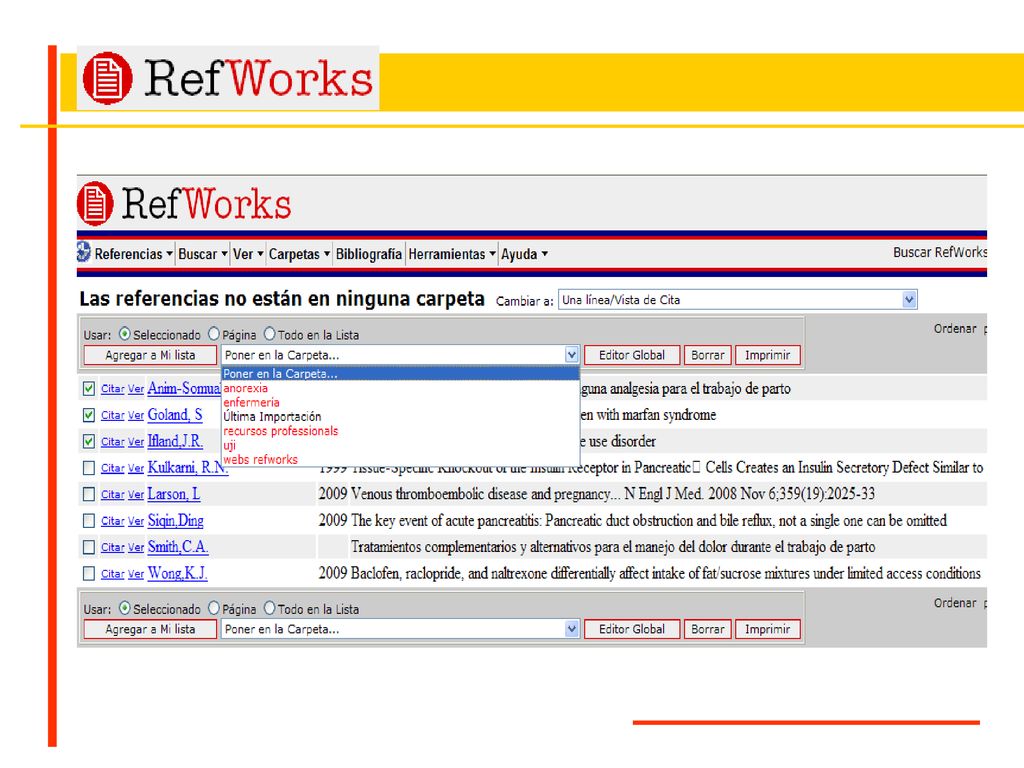Uncheck the Goland, S reference checkbox
This screenshot has width=1024, height=768.
pos(89,415)
